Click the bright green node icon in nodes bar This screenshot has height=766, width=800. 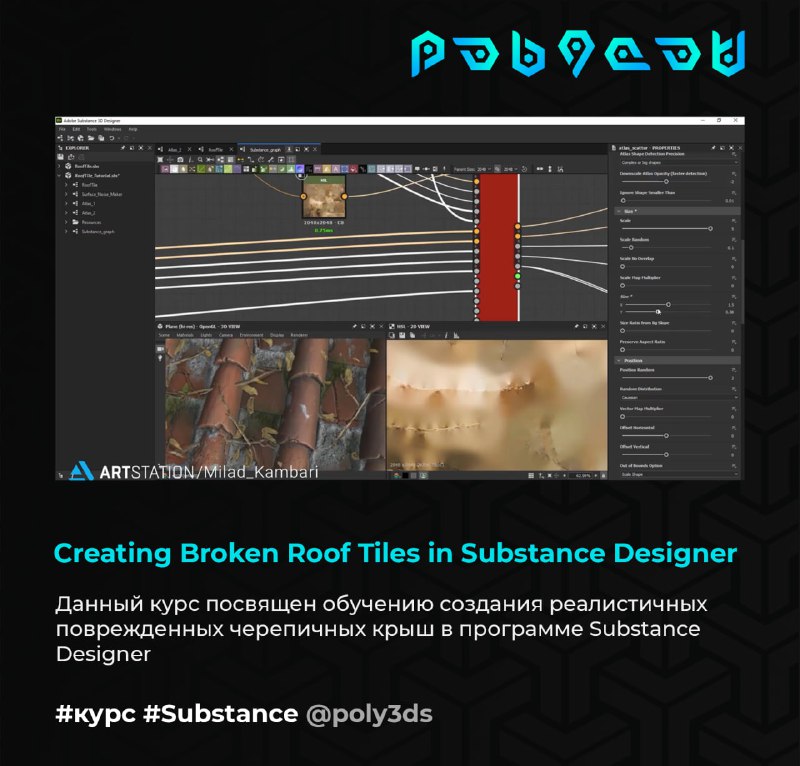point(228,168)
